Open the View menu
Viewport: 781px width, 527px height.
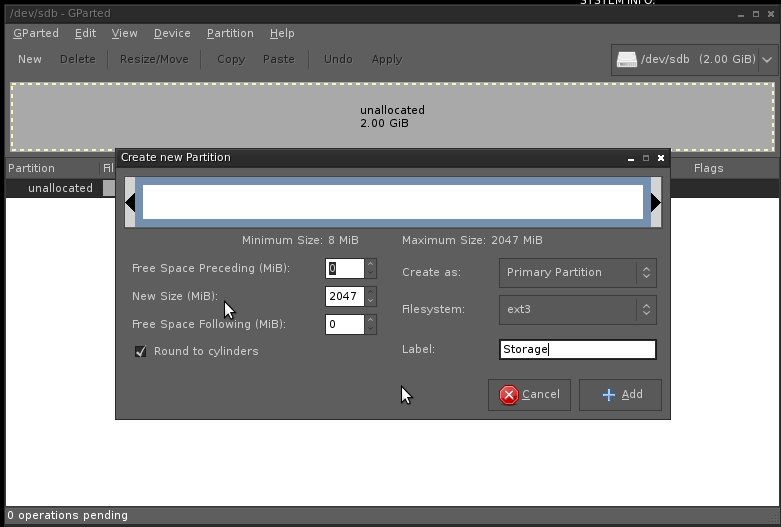(x=125, y=33)
